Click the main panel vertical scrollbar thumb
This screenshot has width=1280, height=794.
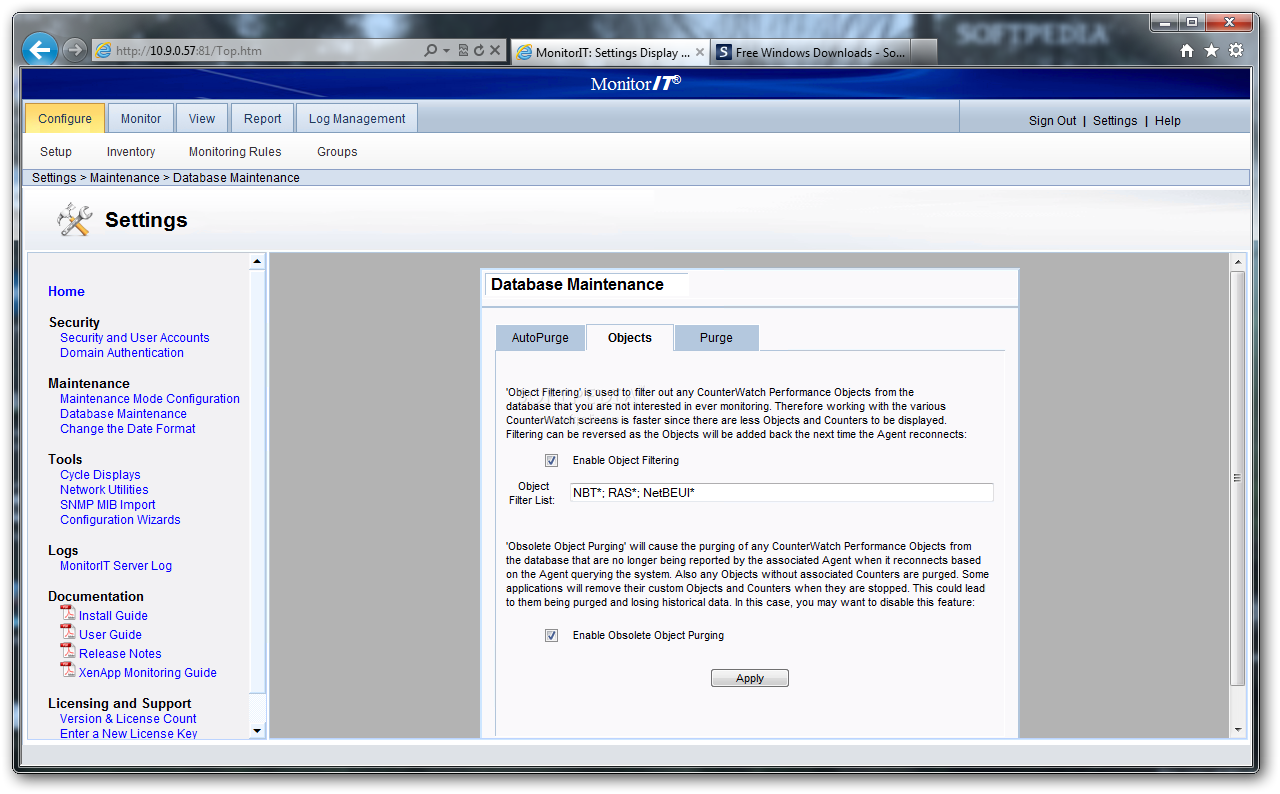pos(1238,478)
